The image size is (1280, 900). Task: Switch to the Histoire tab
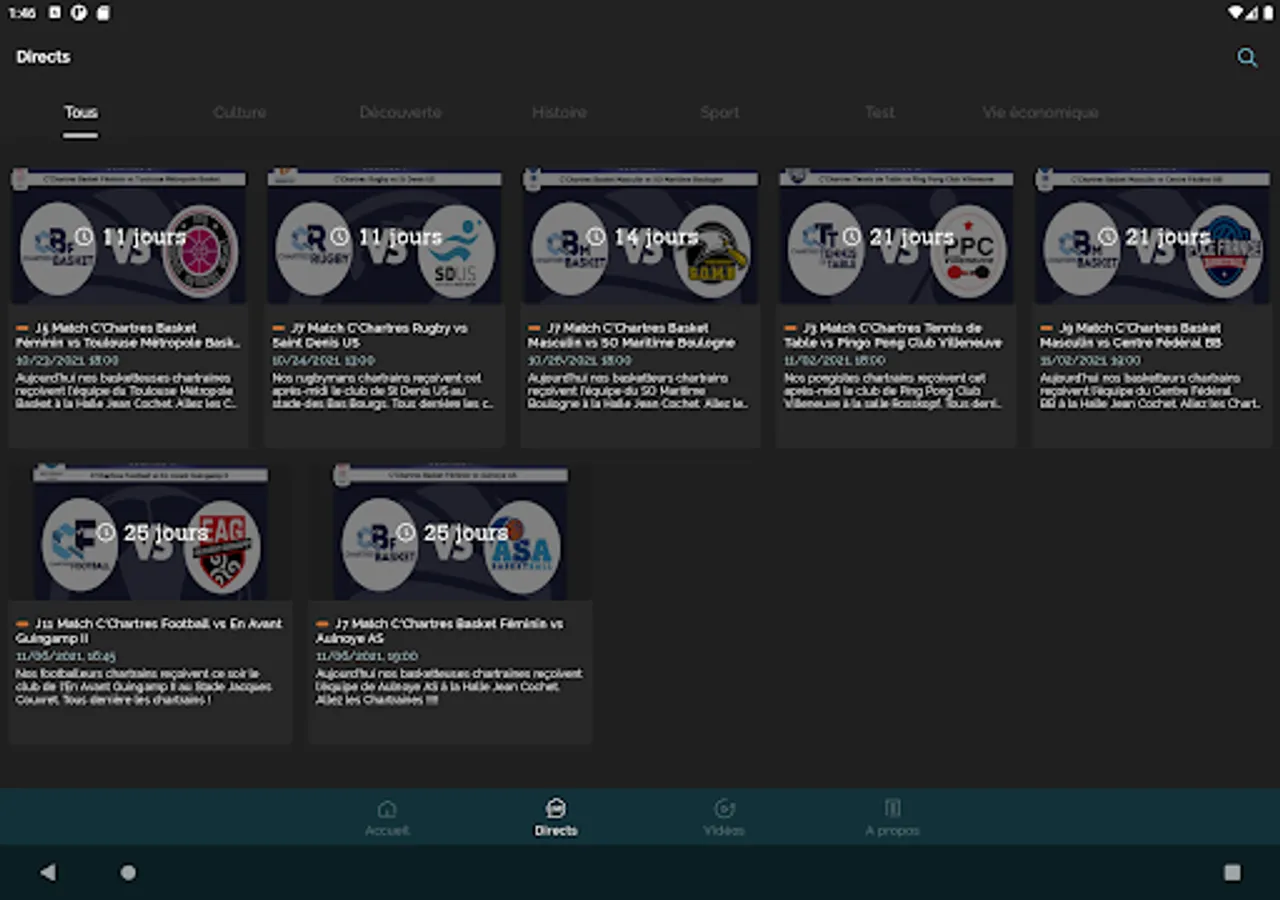[560, 112]
